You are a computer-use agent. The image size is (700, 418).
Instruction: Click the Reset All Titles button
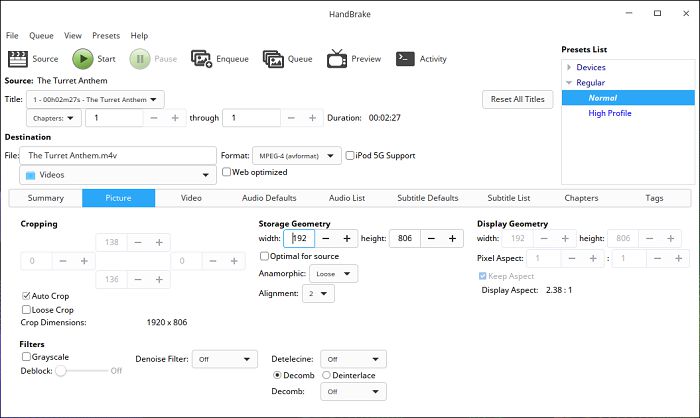(x=517, y=99)
